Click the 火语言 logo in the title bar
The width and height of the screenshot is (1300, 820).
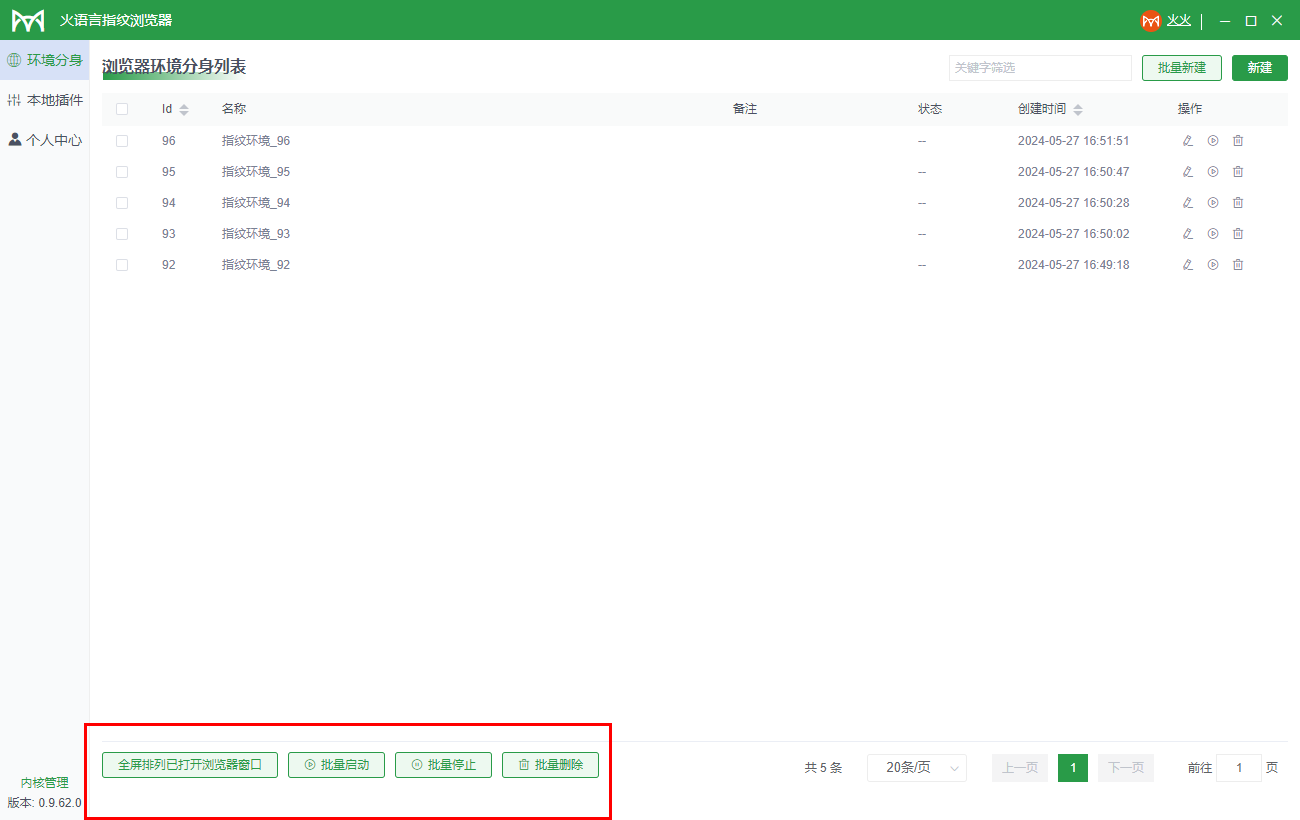[27, 19]
